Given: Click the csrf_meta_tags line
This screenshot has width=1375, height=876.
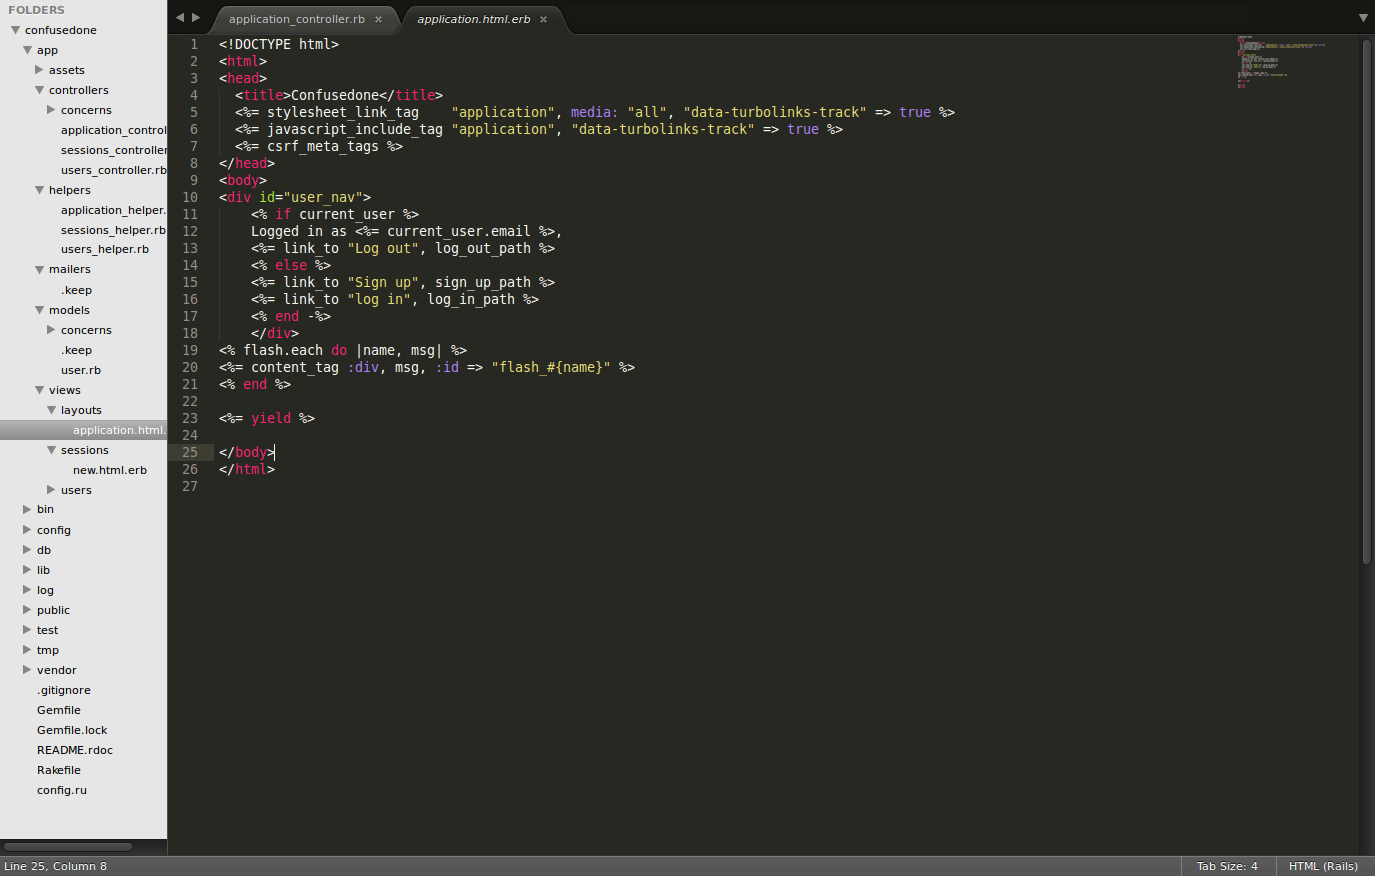Looking at the screenshot, I should coord(319,146).
